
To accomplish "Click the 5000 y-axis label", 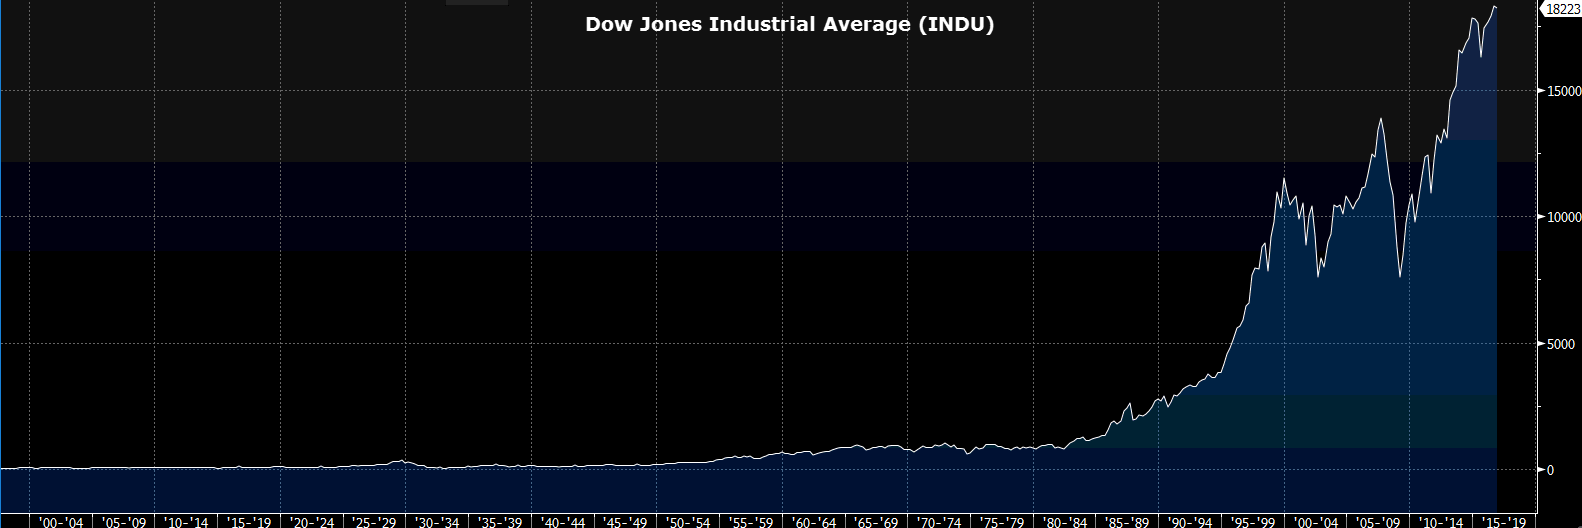I will [1561, 344].
